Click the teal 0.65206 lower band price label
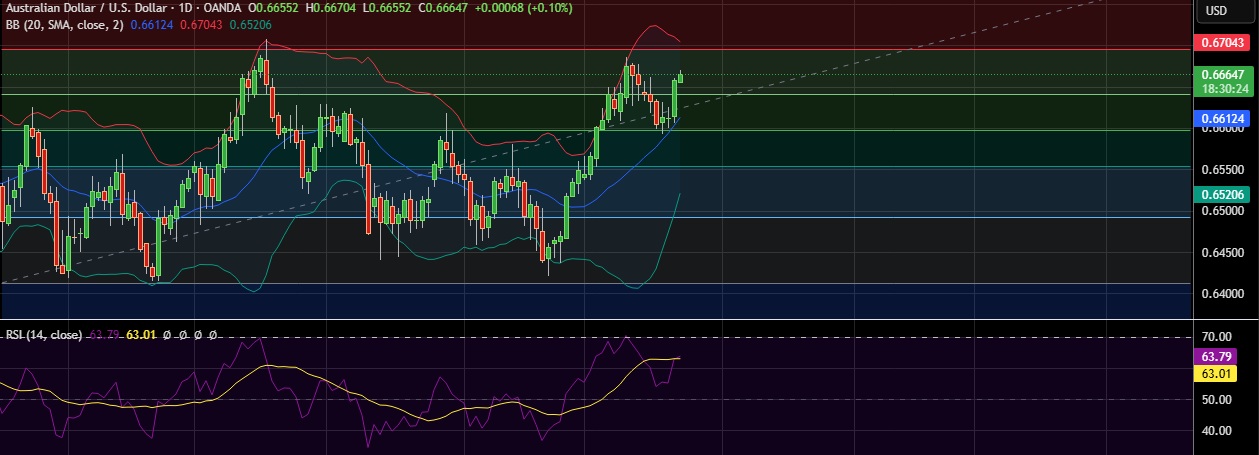 (1223, 194)
